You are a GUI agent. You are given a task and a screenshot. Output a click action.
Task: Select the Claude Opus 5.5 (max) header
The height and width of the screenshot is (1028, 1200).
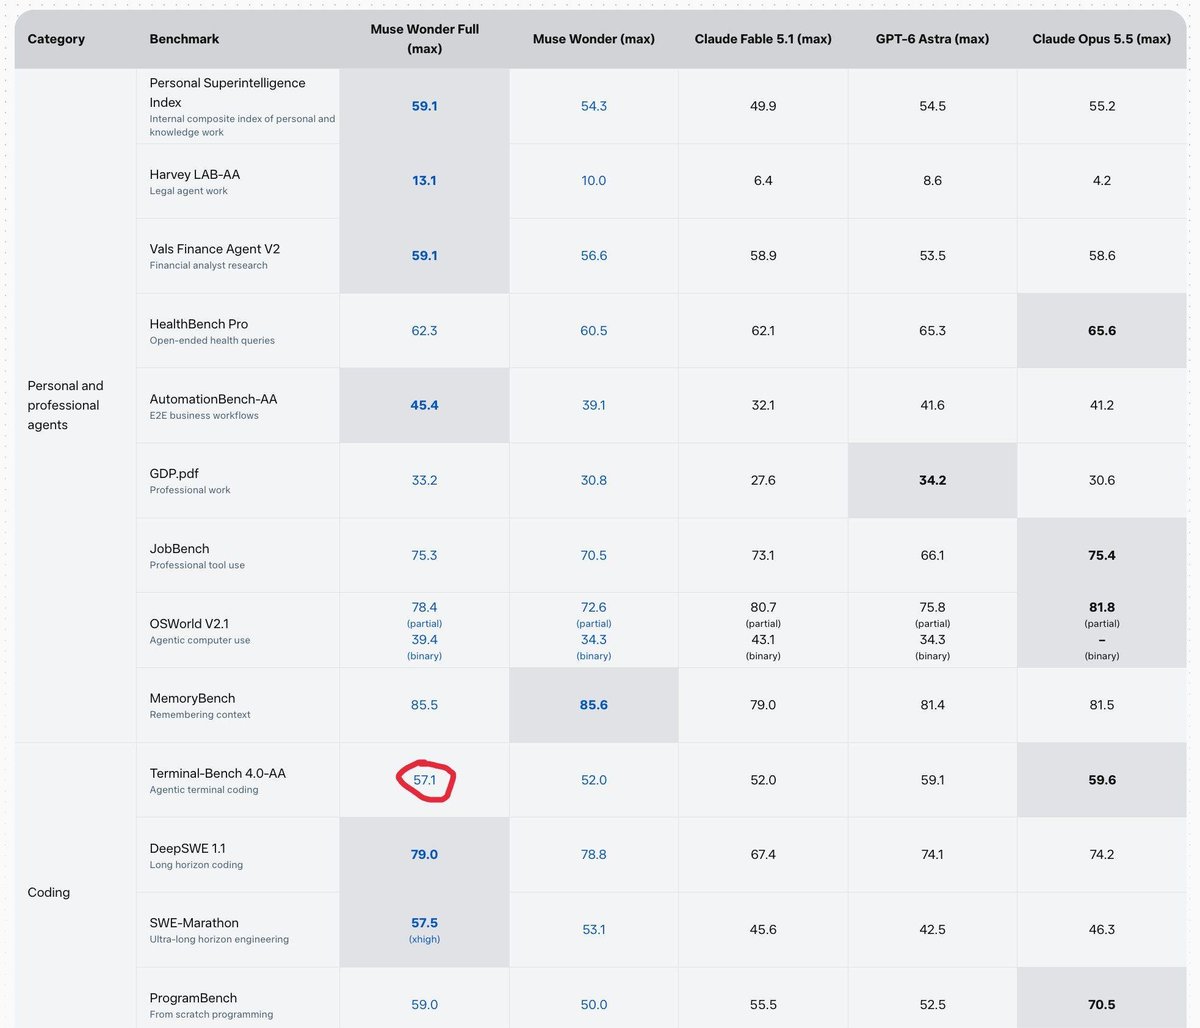pos(1101,39)
